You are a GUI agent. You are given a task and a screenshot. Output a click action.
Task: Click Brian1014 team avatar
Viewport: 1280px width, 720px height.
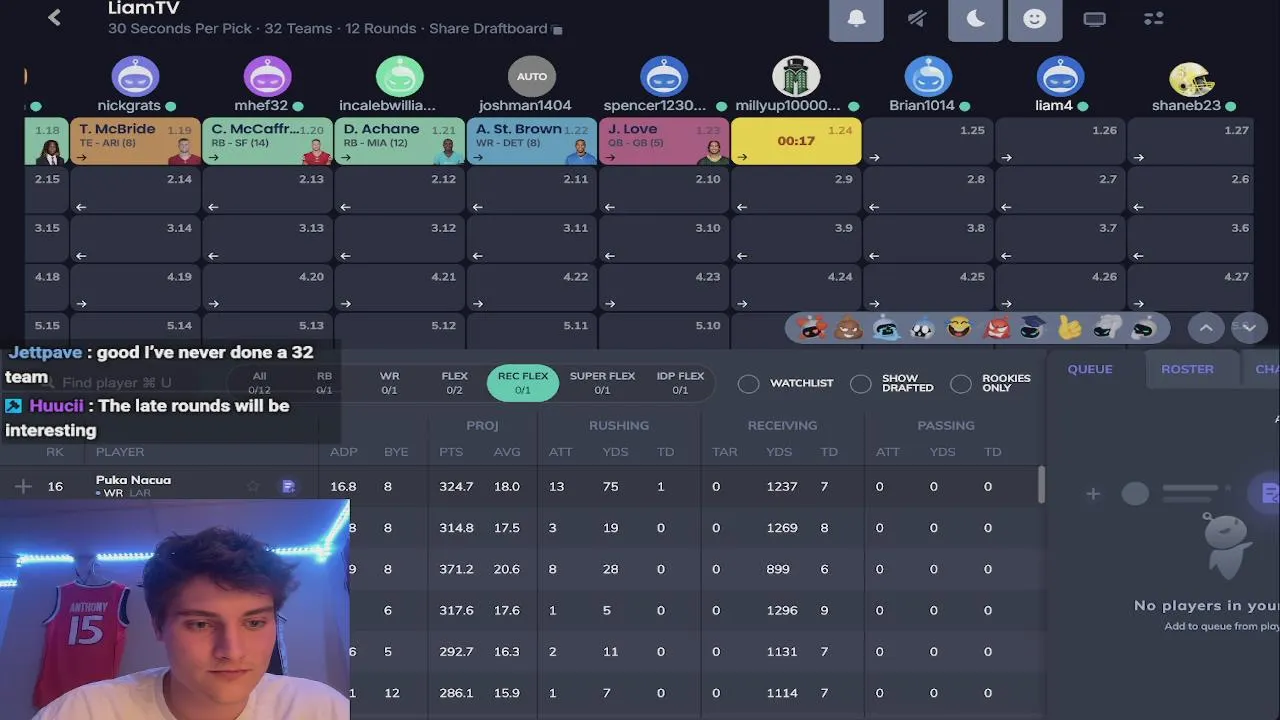[x=927, y=76]
